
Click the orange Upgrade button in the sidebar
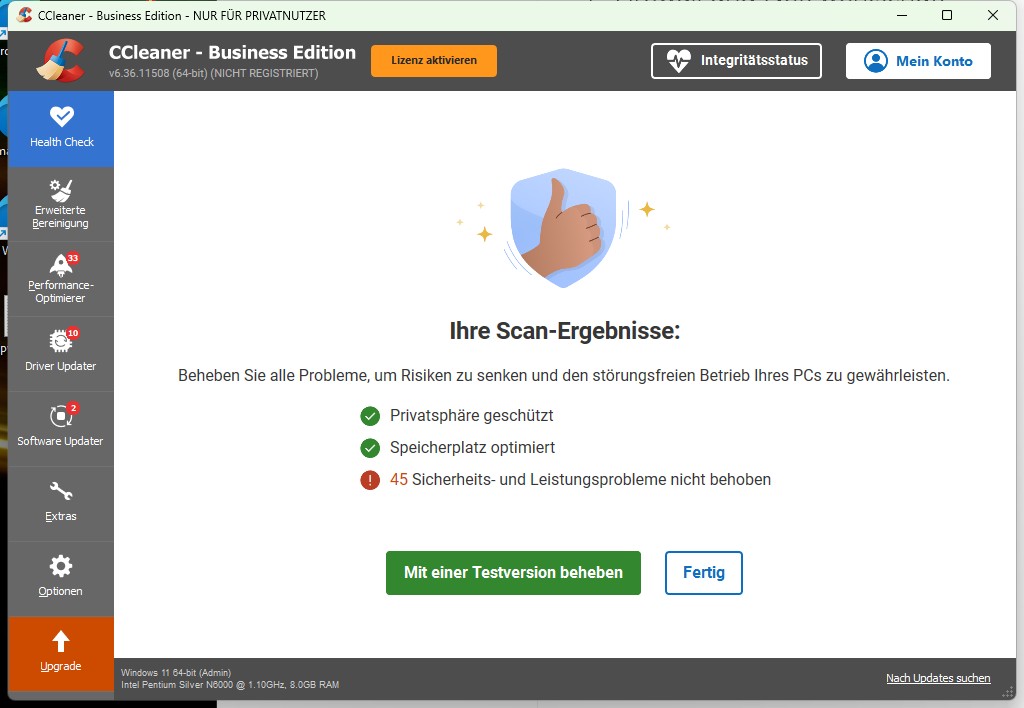tap(61, 653)
